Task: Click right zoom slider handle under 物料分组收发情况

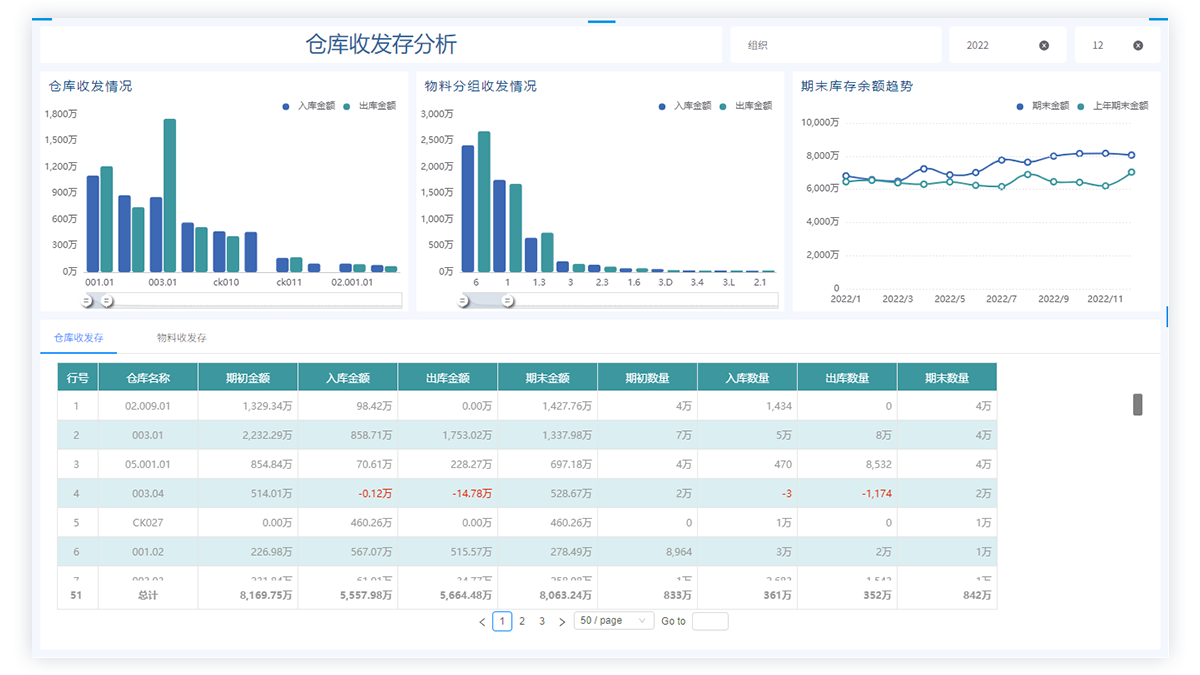Action: (x=508, y=300)
